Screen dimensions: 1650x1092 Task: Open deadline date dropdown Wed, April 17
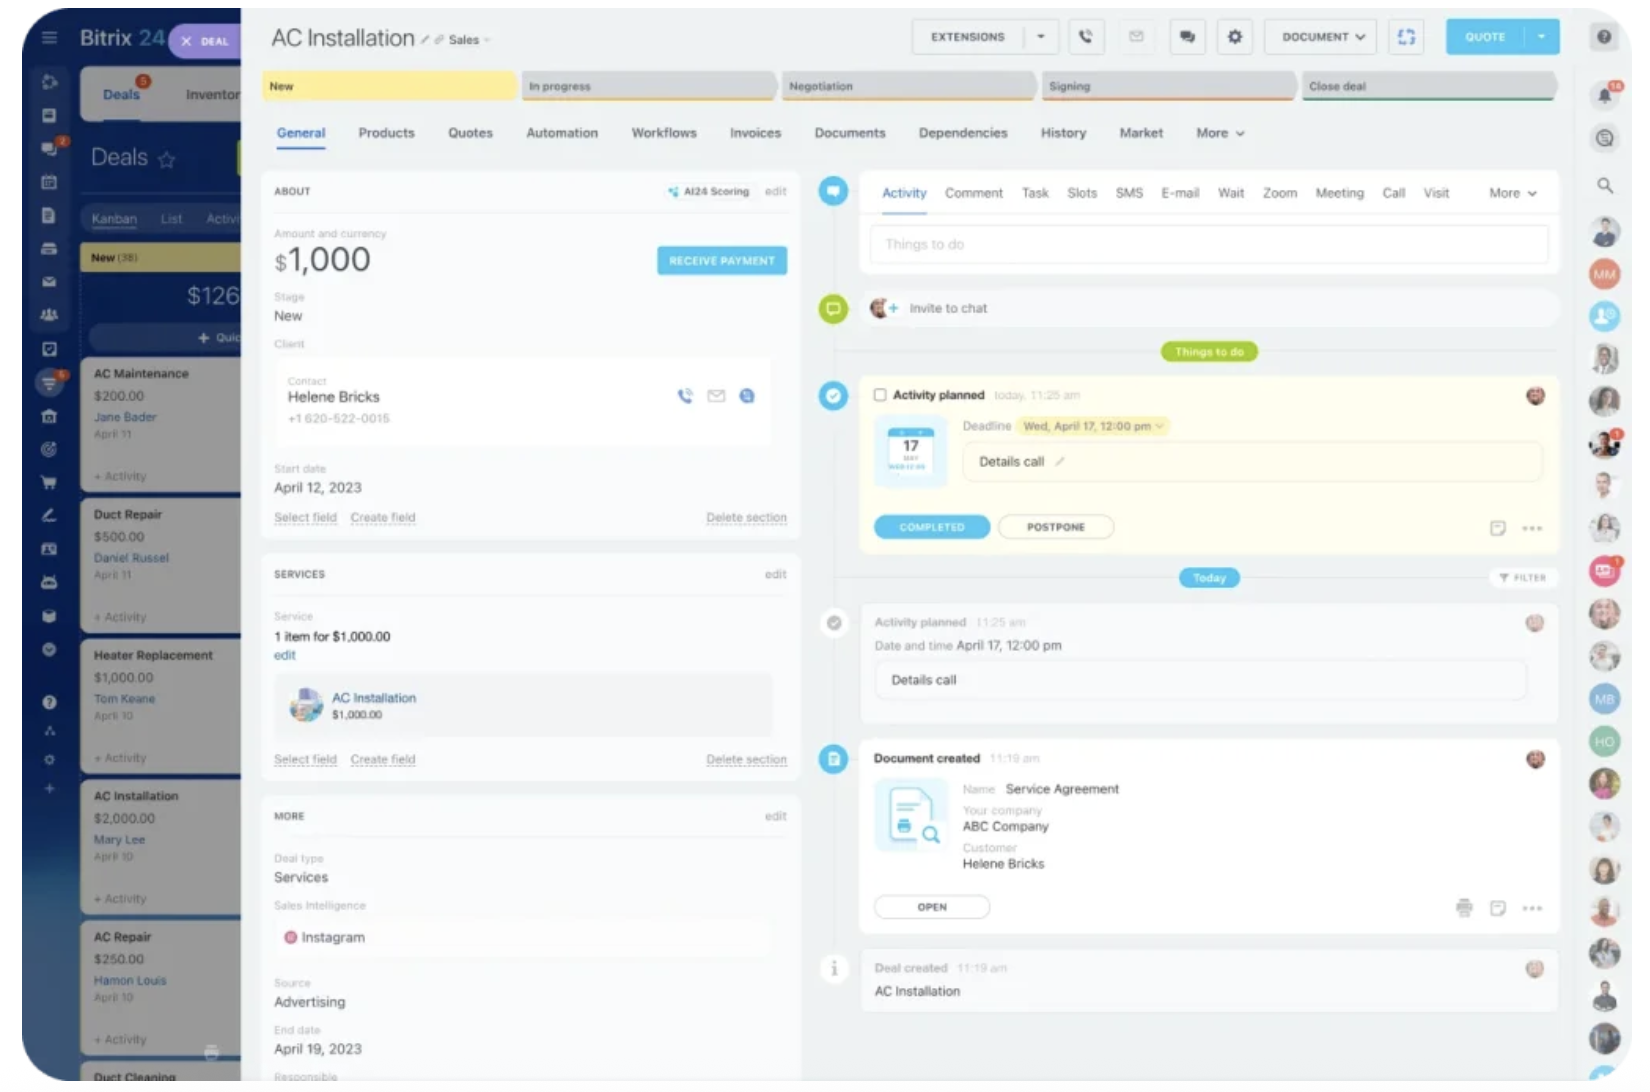point(1093,426)
